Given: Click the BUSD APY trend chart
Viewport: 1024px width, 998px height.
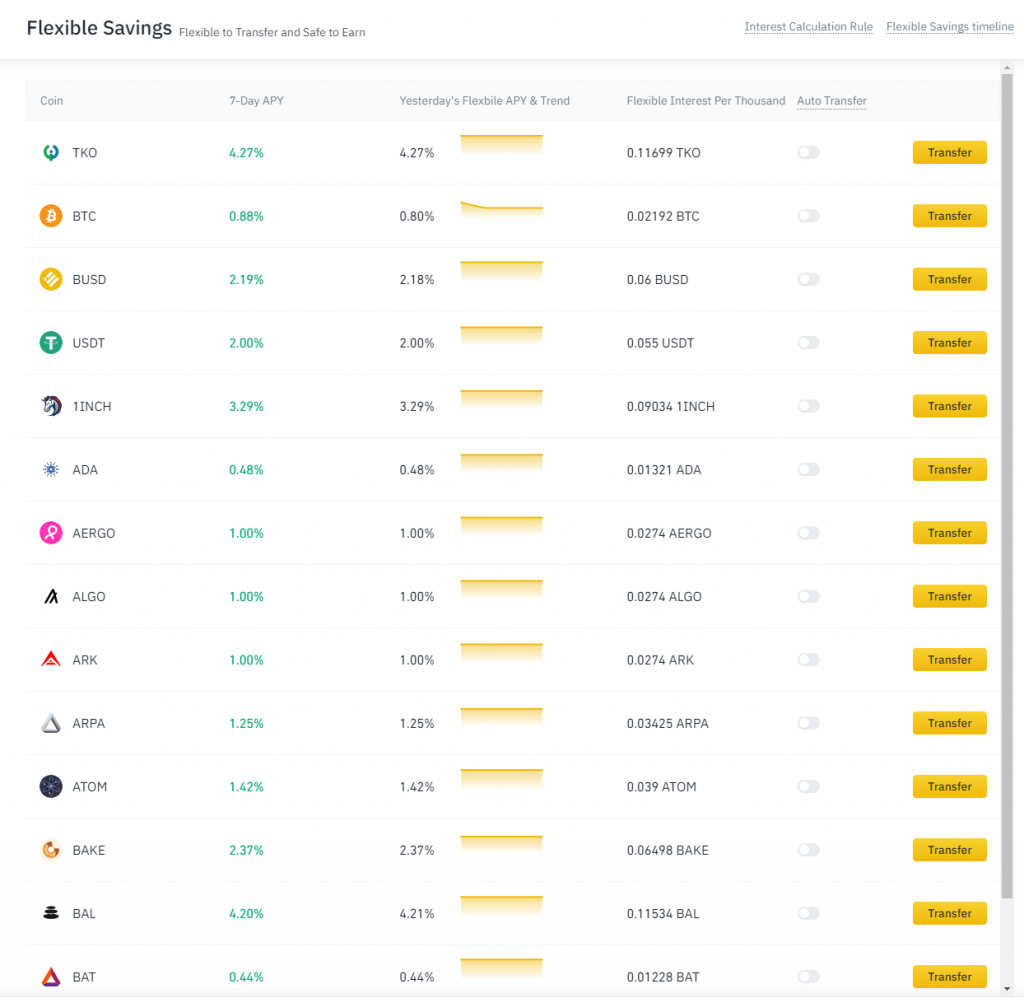Looking at the screenshot, I should point(502,271).
